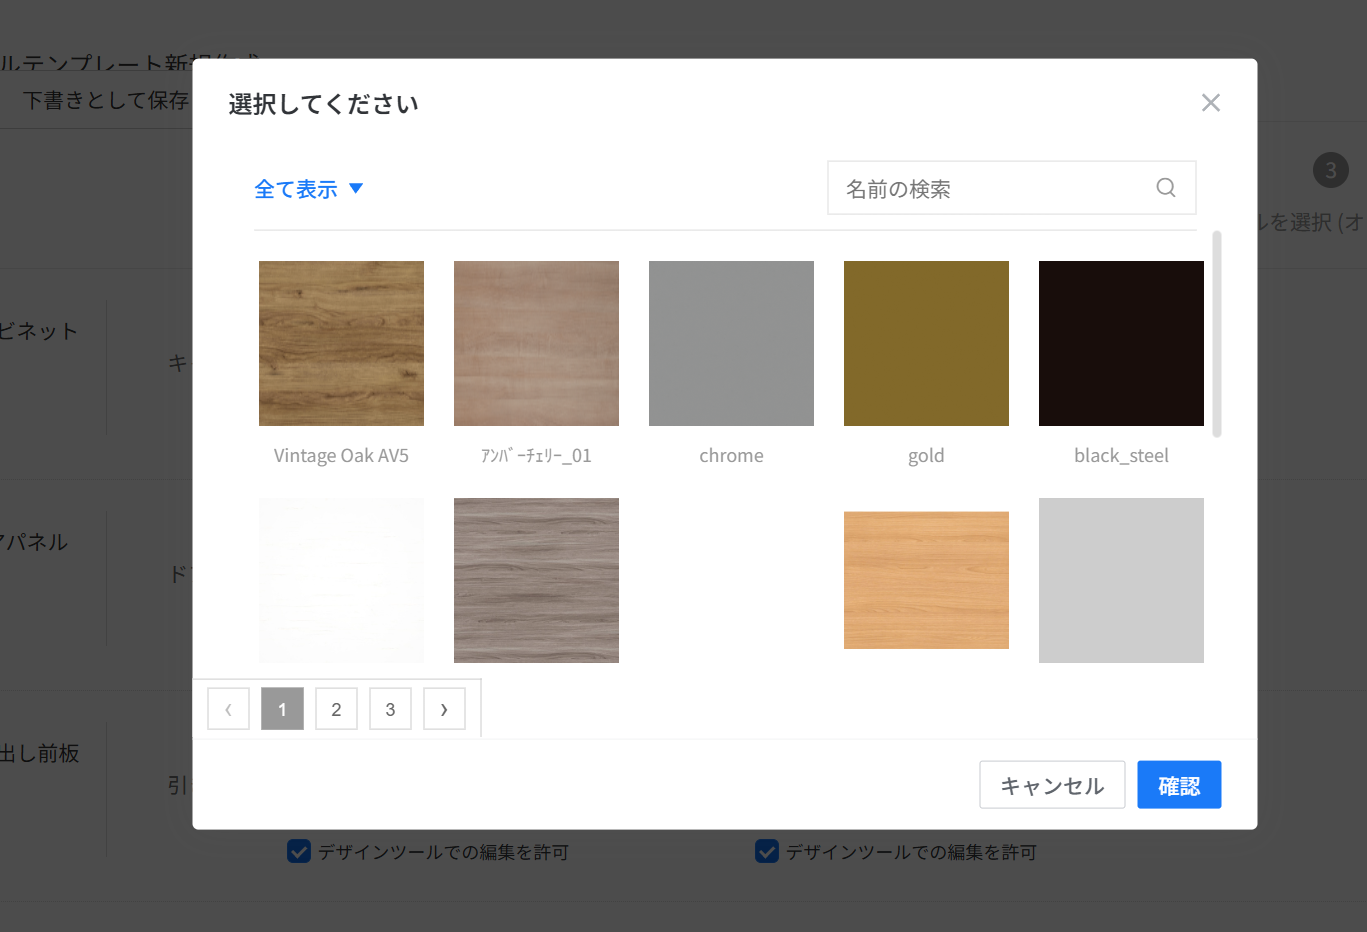Go to previous page of materials

coord(228,709)
